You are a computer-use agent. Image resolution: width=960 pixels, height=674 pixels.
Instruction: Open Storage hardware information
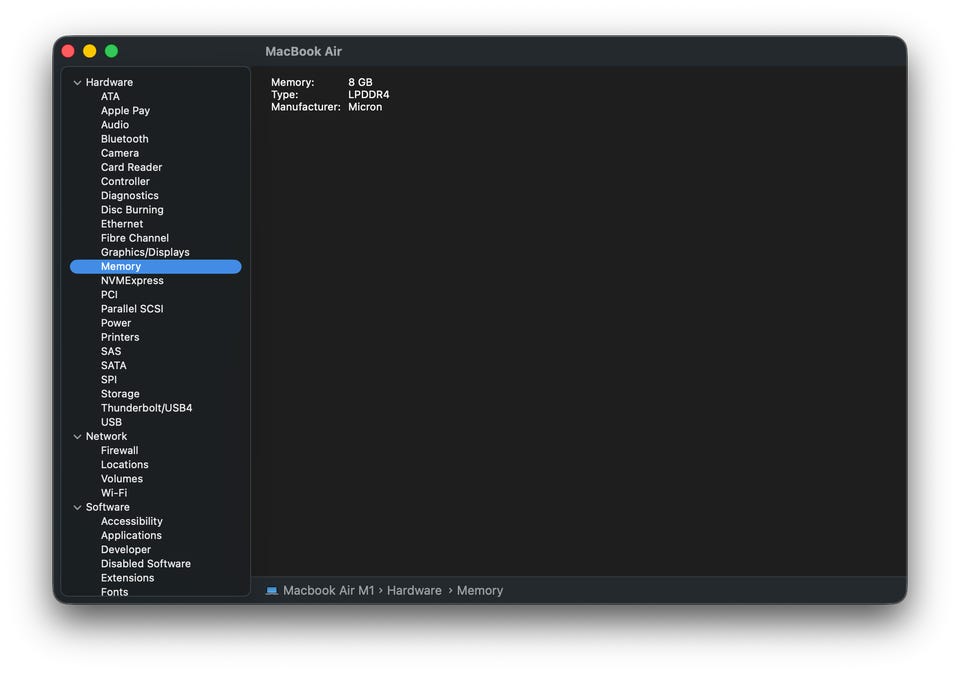tap(120, 394)
